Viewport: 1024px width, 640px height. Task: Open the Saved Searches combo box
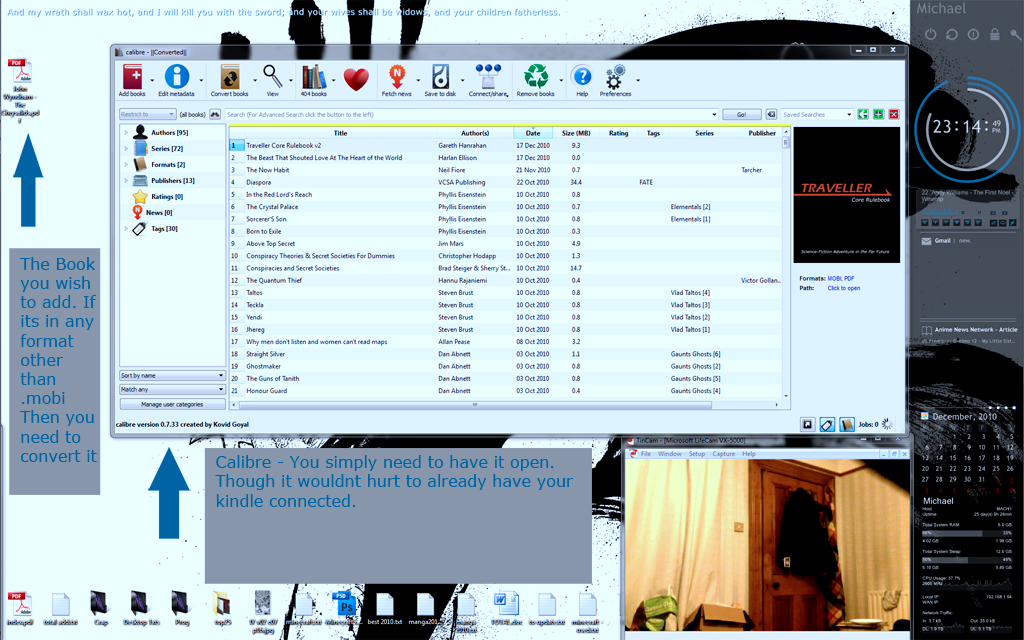point(817,114)
